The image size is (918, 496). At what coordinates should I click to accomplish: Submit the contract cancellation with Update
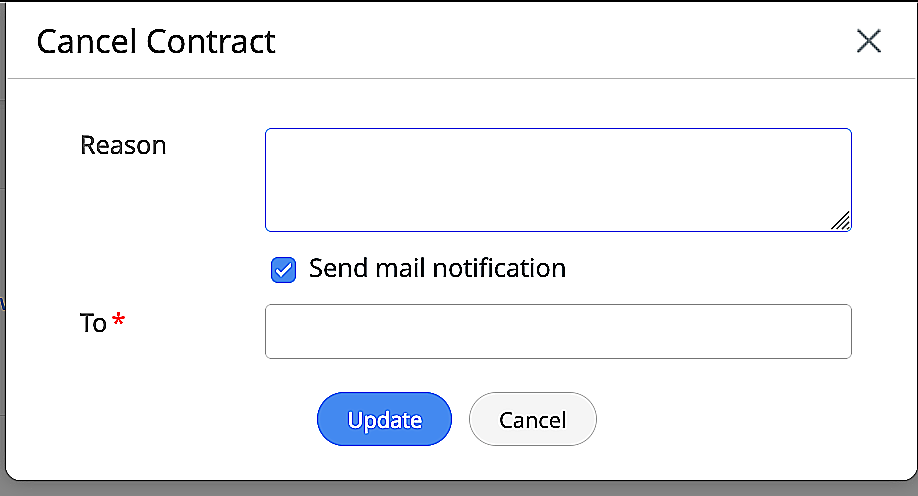coord(384,419)
